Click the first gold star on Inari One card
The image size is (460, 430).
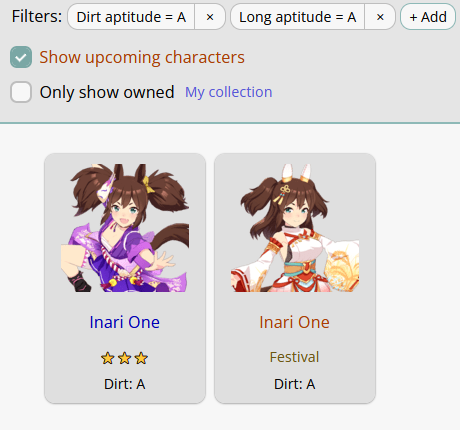pos(108,358)
